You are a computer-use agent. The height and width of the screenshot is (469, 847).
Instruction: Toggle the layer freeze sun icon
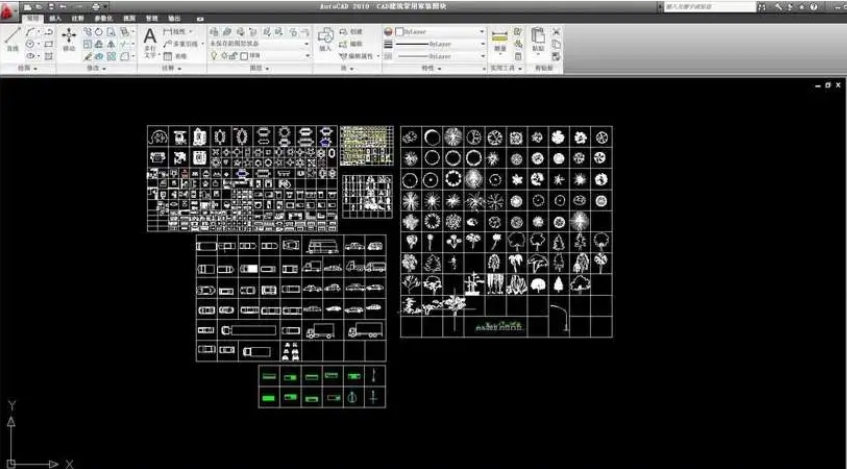(224, 56)
